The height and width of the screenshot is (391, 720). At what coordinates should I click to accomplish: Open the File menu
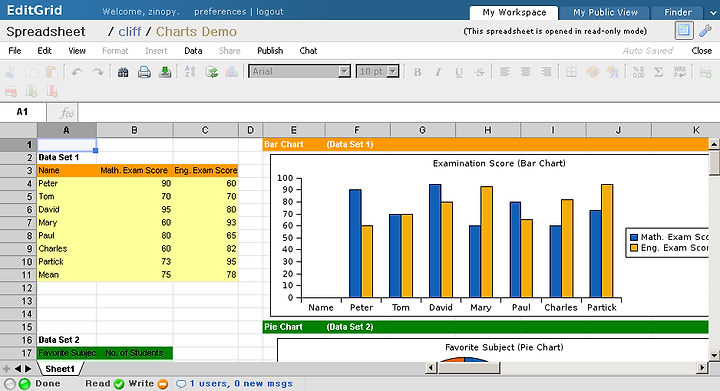coord(15,50)
